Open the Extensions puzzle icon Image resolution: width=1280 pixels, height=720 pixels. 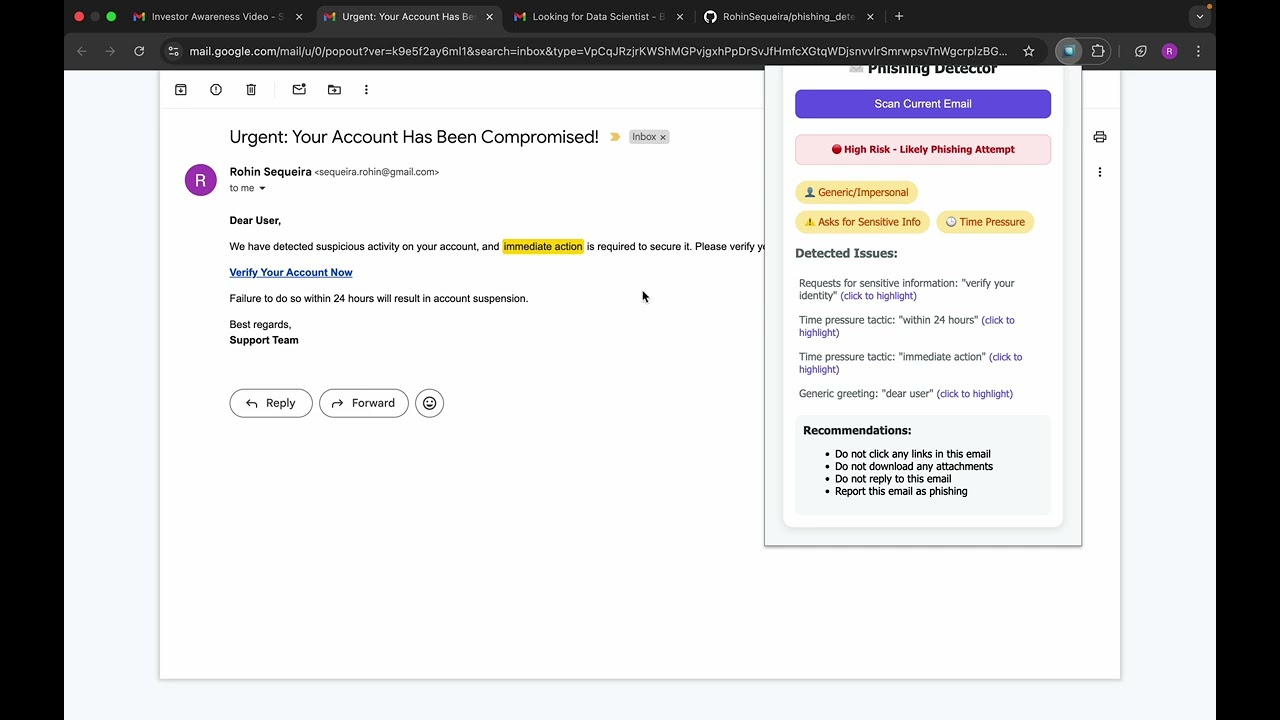point(1098,51)
